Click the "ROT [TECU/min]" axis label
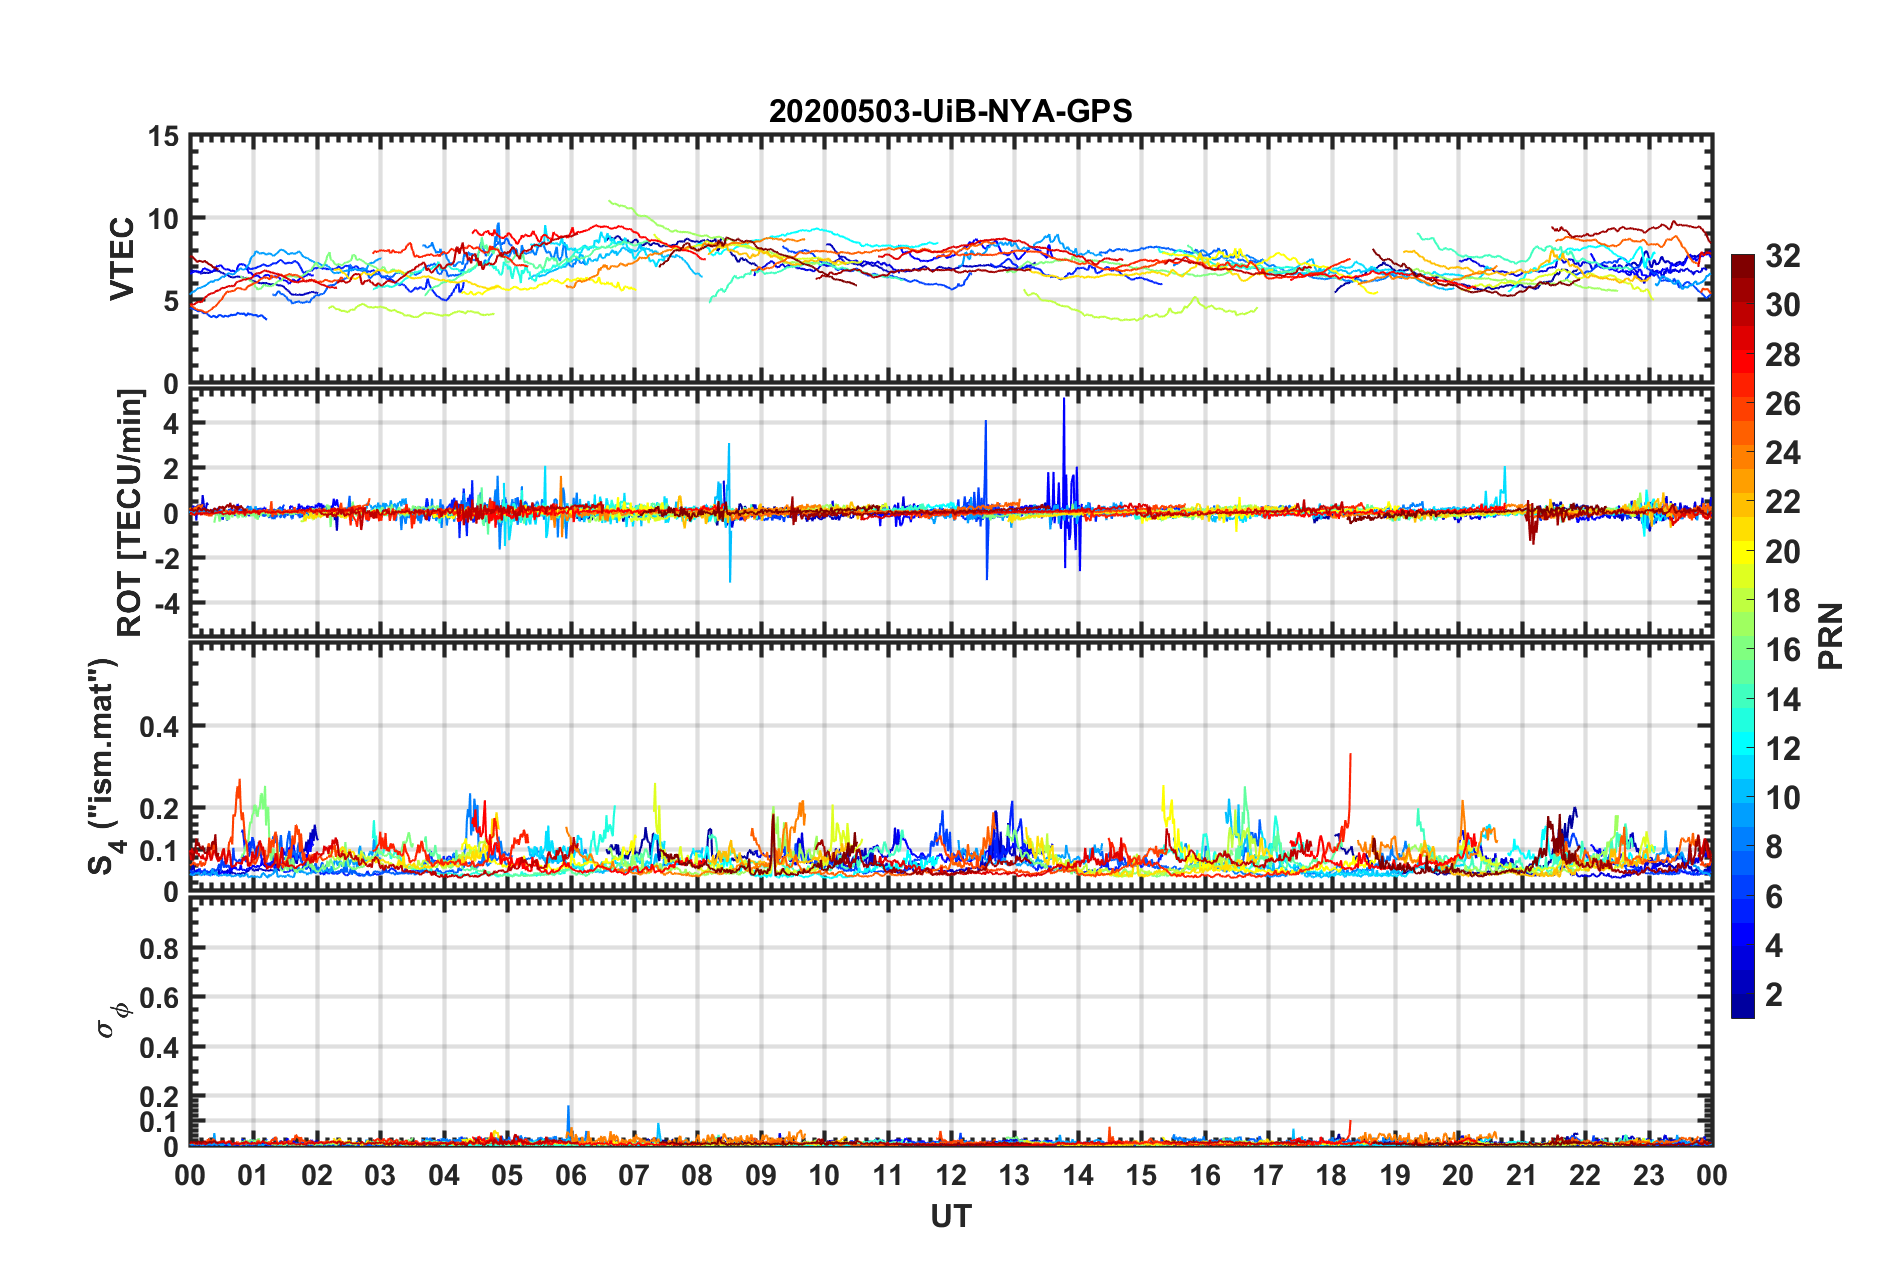 (x=130, y=513)
